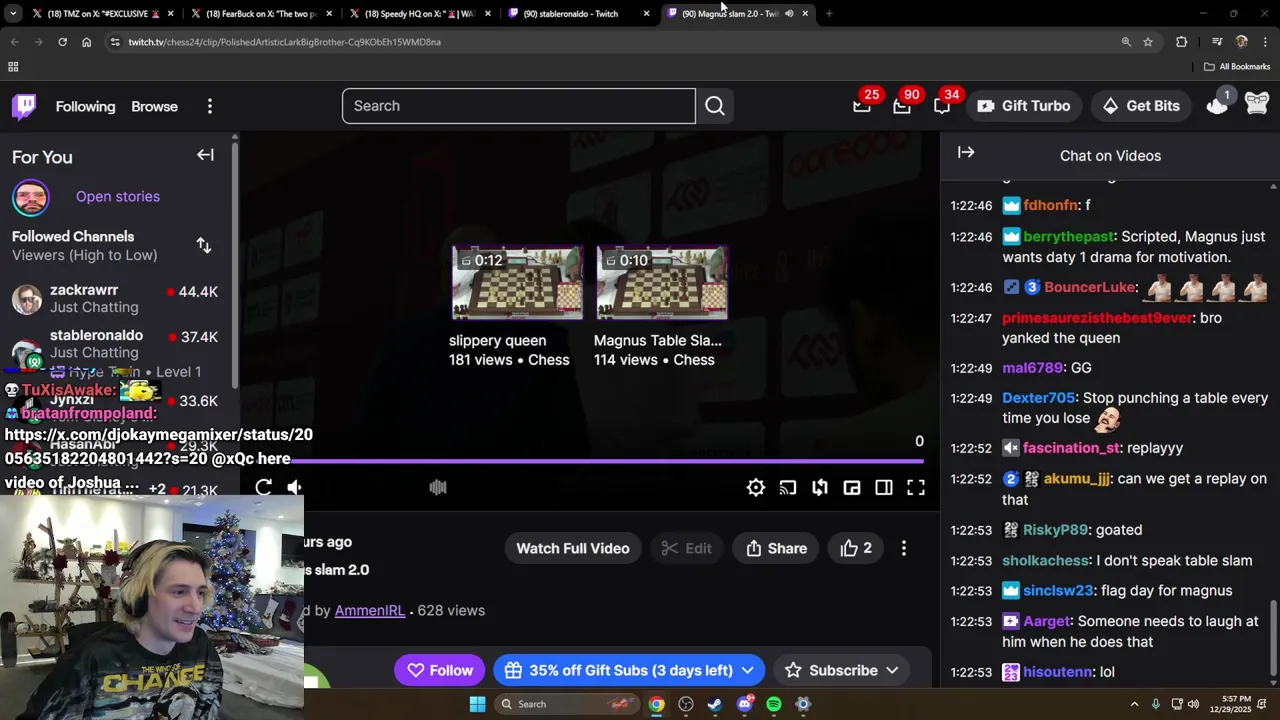Open stories avatar in For You
Screen dimensions: 1280x720
point(31,197)
